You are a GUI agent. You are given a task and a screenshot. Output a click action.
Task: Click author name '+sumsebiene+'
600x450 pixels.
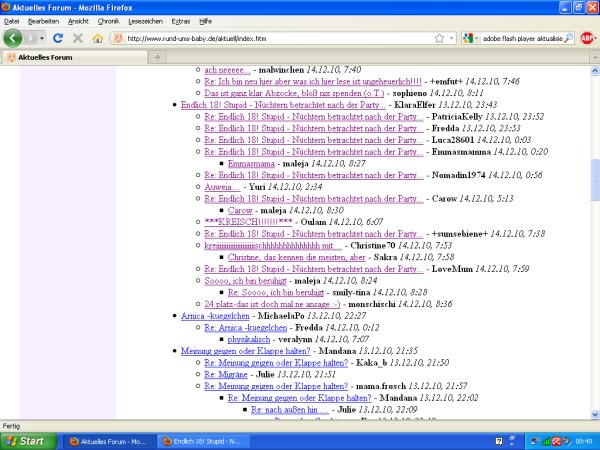pyautogui.click(x=460, y=234)
